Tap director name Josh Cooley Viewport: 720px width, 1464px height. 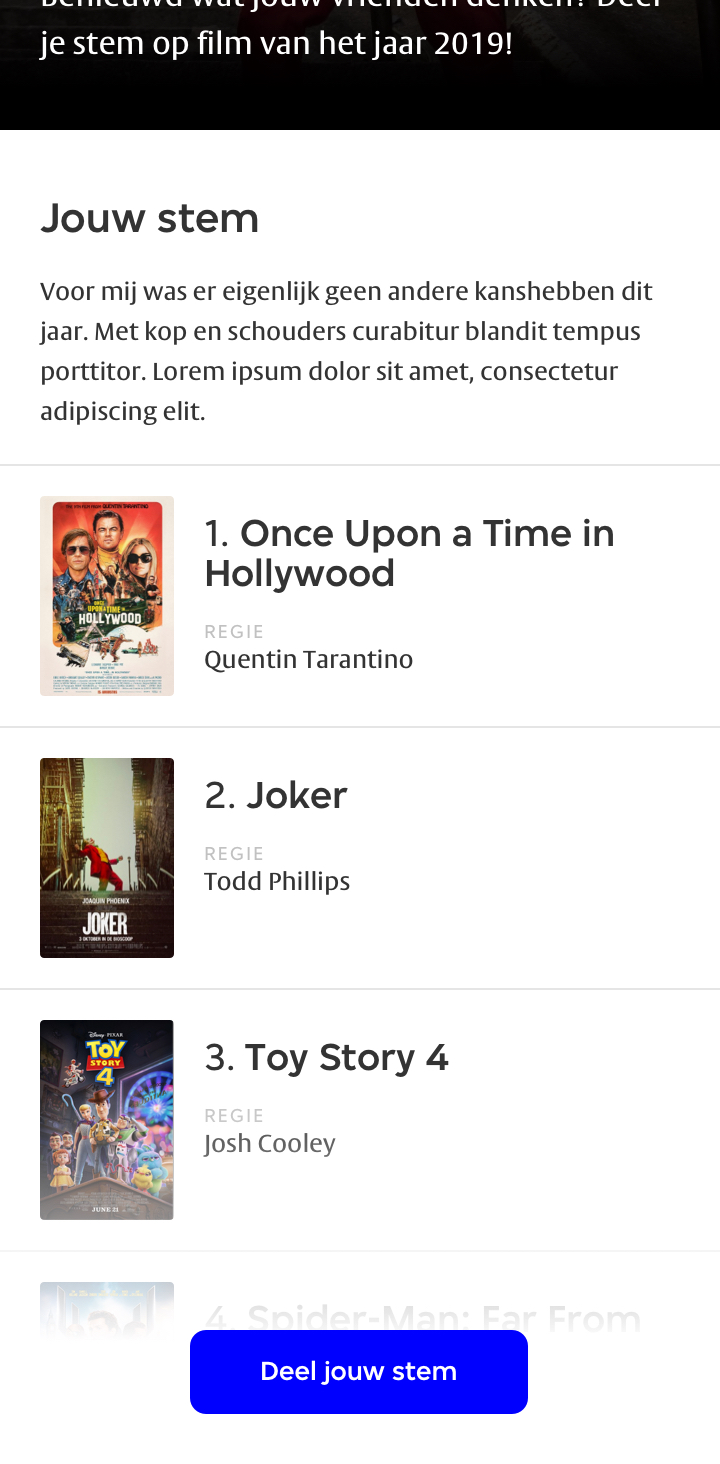pos(270,1143)
